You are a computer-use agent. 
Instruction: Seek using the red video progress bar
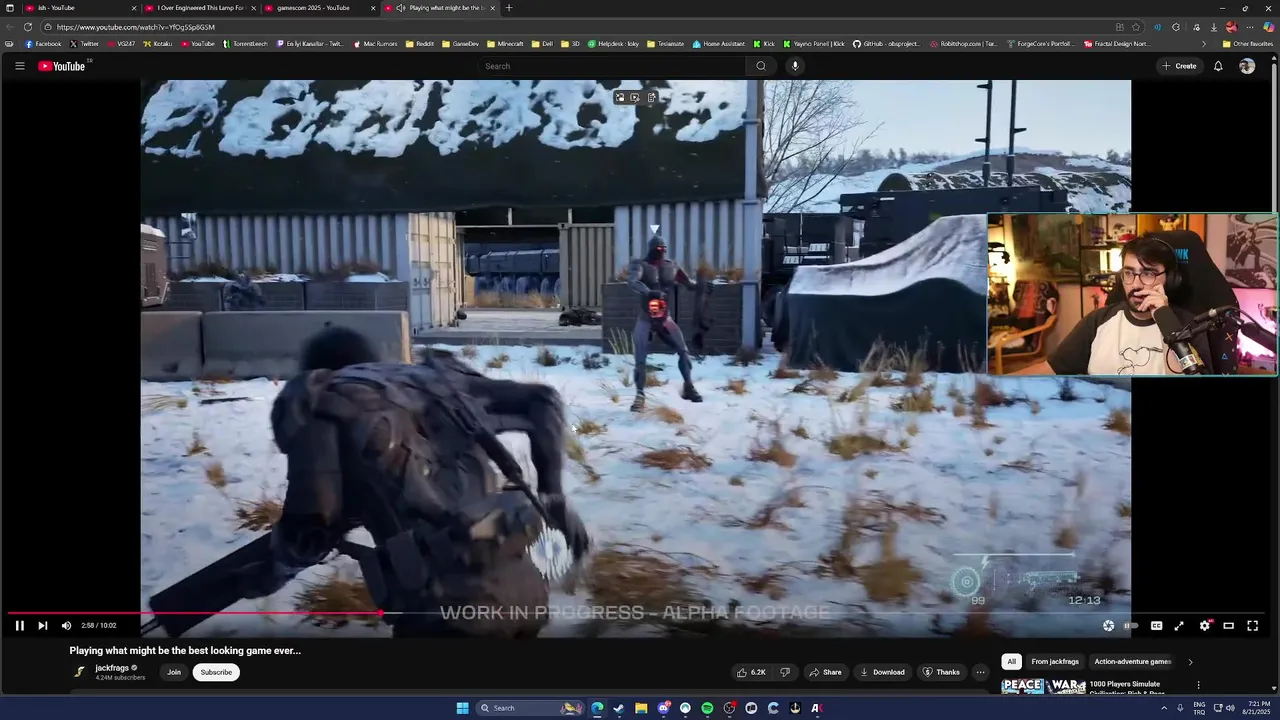click(x=195, y=613)
